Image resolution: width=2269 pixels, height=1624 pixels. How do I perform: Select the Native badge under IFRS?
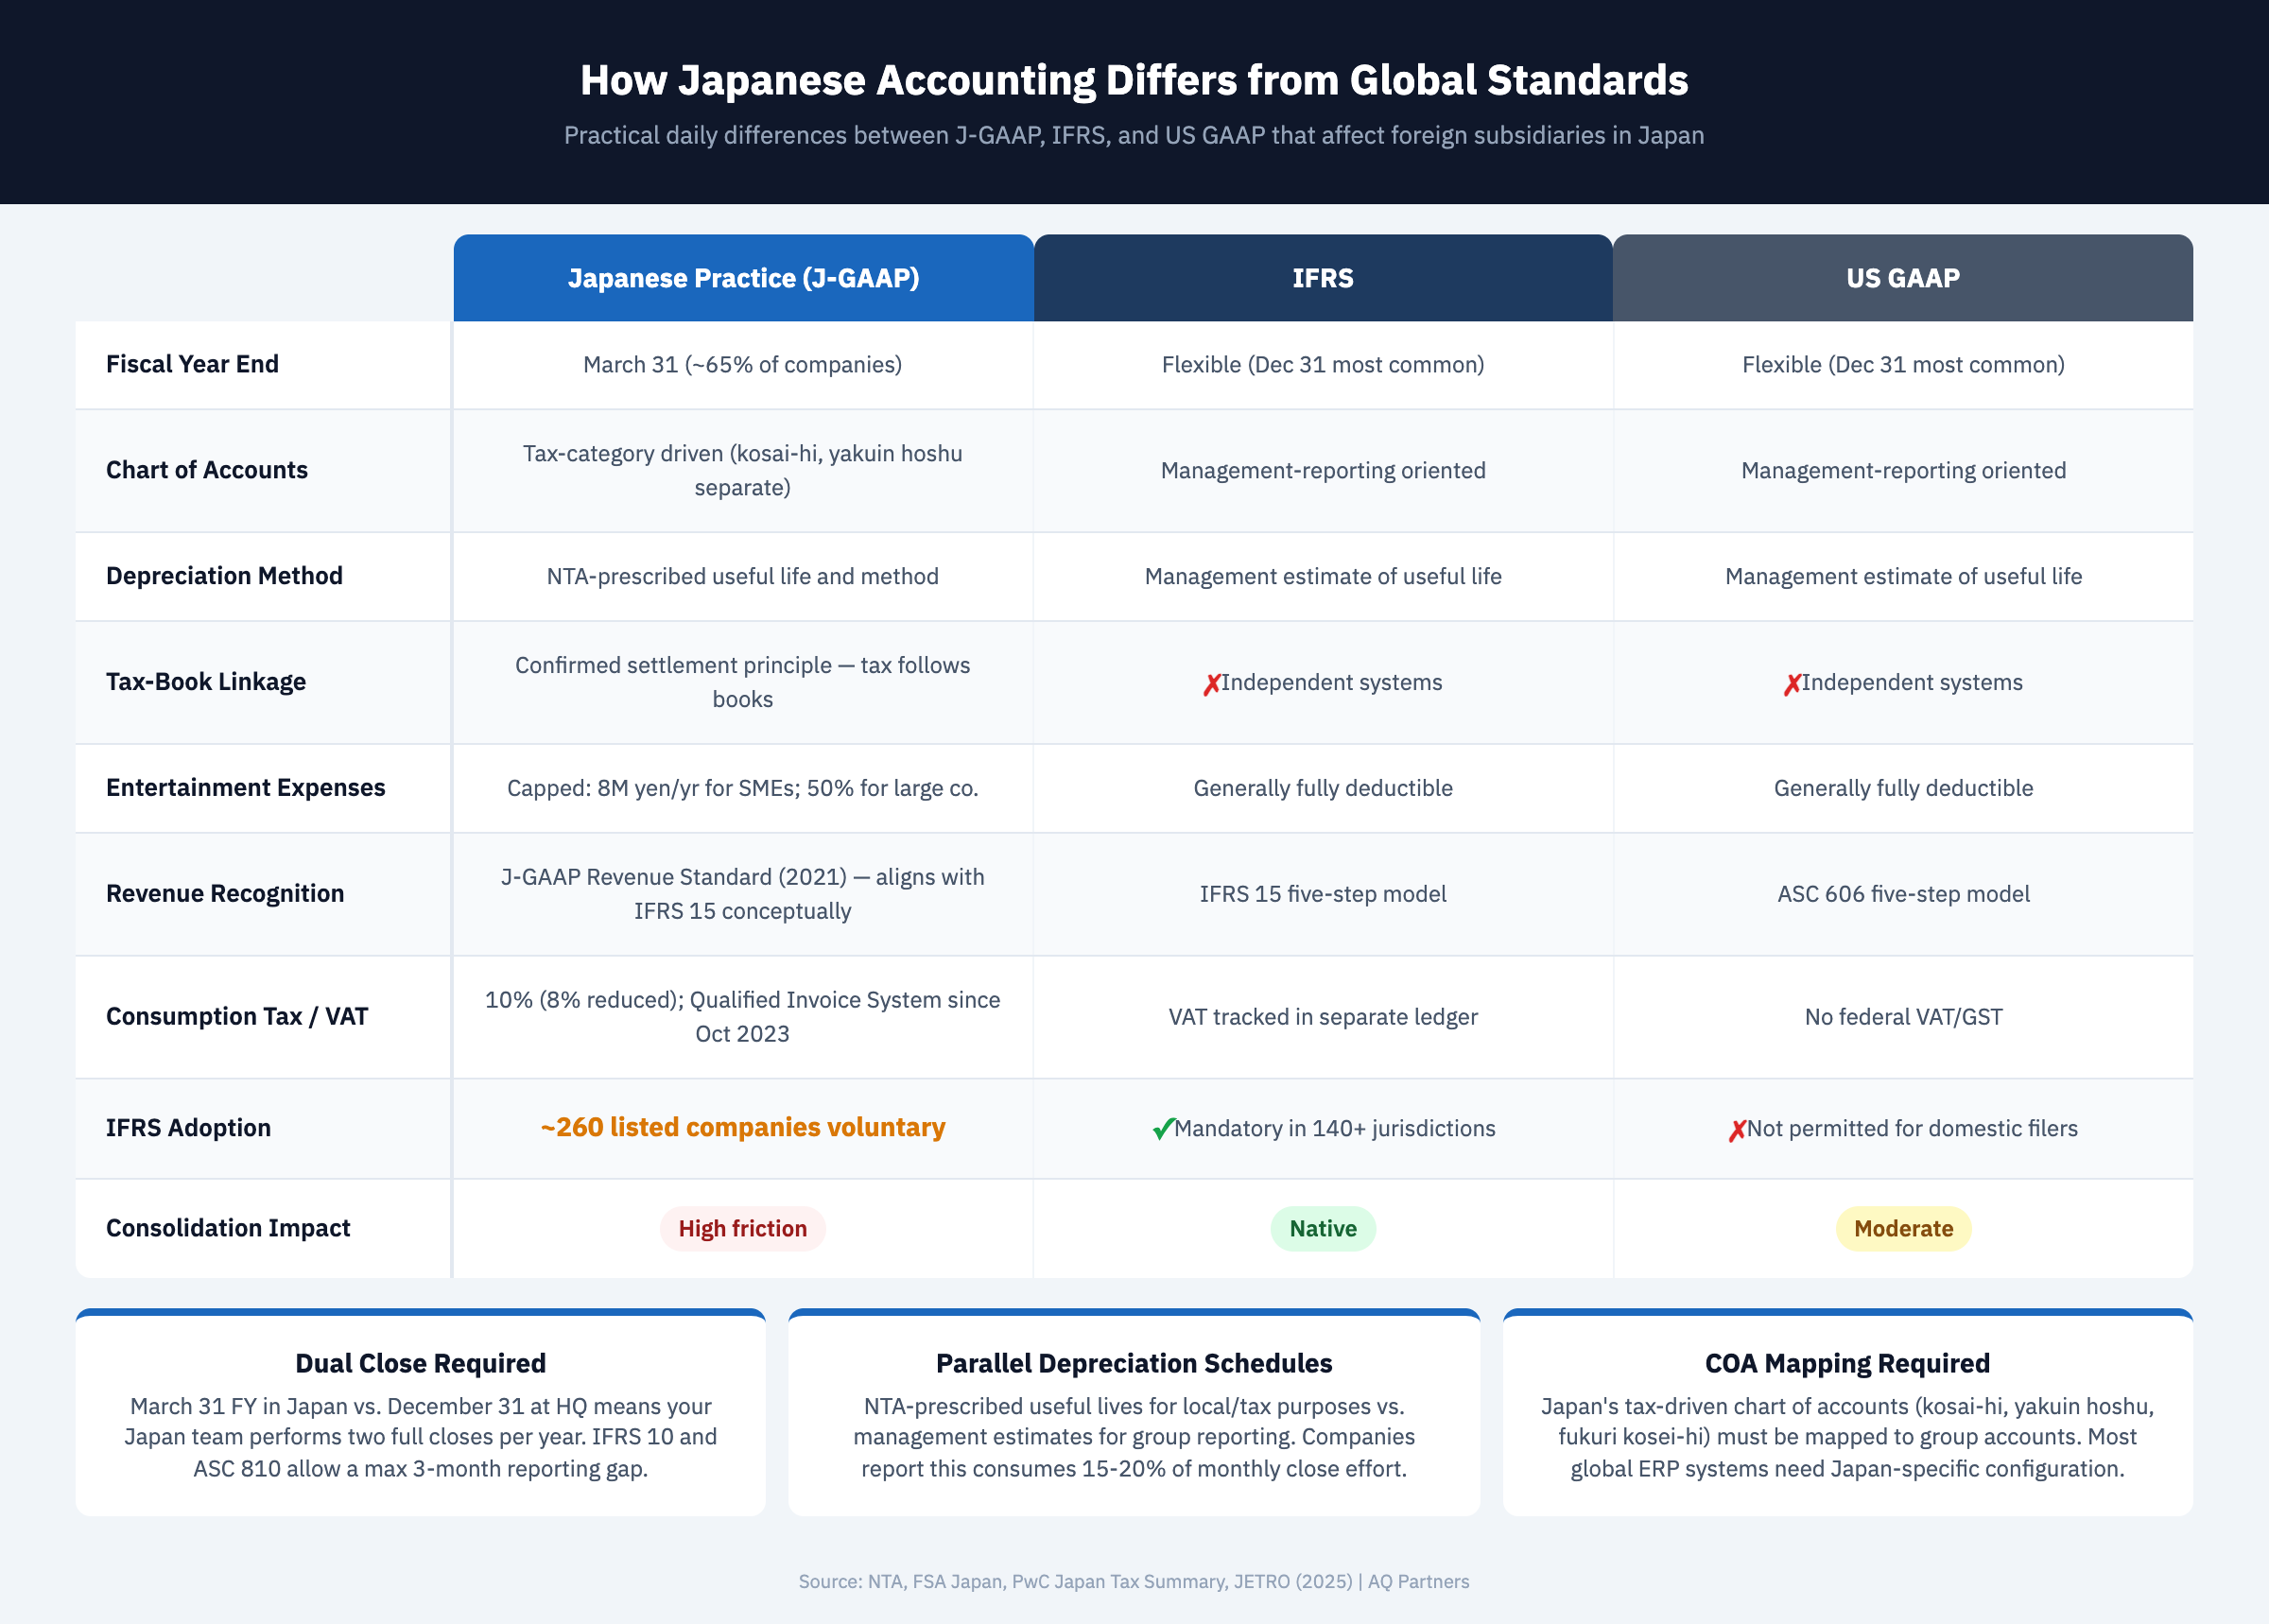[1322, 1229]
